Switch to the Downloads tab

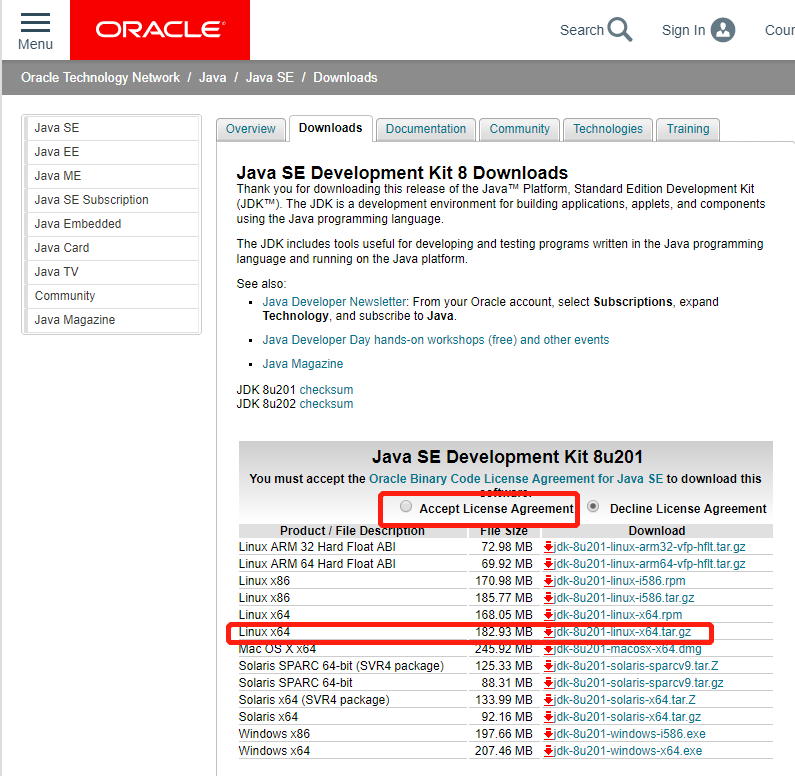point(331,128)
